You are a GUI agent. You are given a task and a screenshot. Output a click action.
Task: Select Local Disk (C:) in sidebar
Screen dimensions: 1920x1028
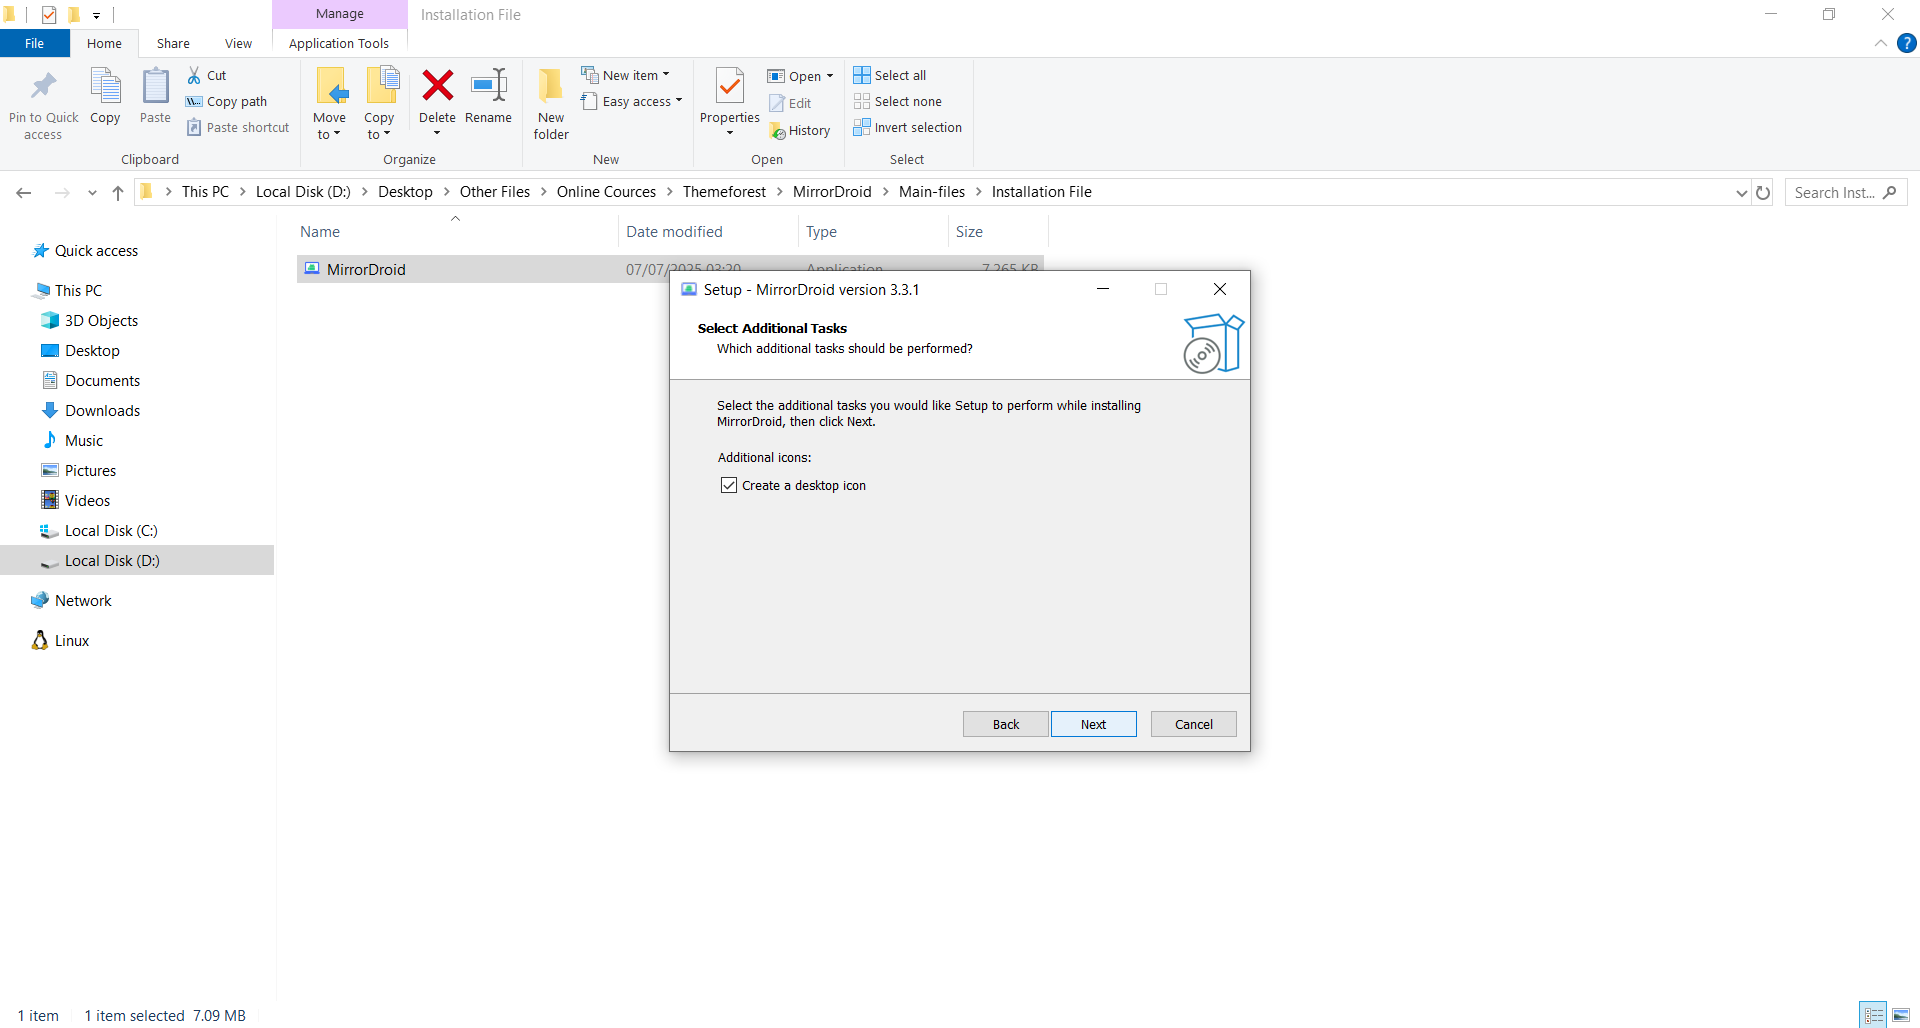(x=100, y=530)
